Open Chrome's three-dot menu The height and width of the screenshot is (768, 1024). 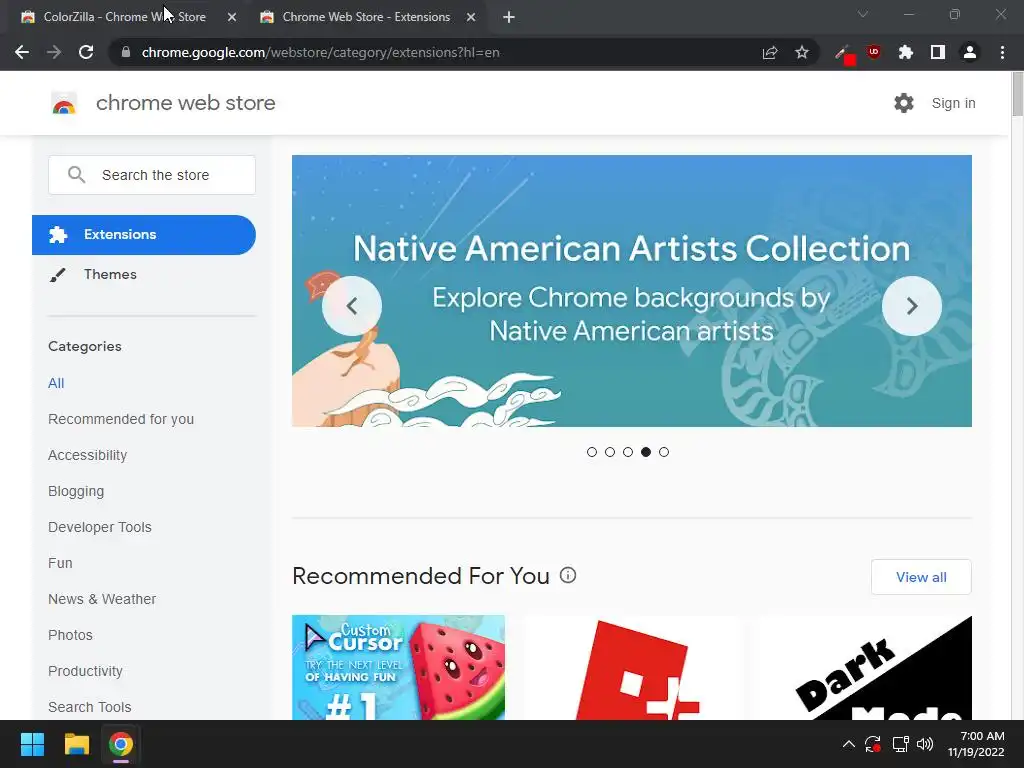click(x=1002, y=52)
